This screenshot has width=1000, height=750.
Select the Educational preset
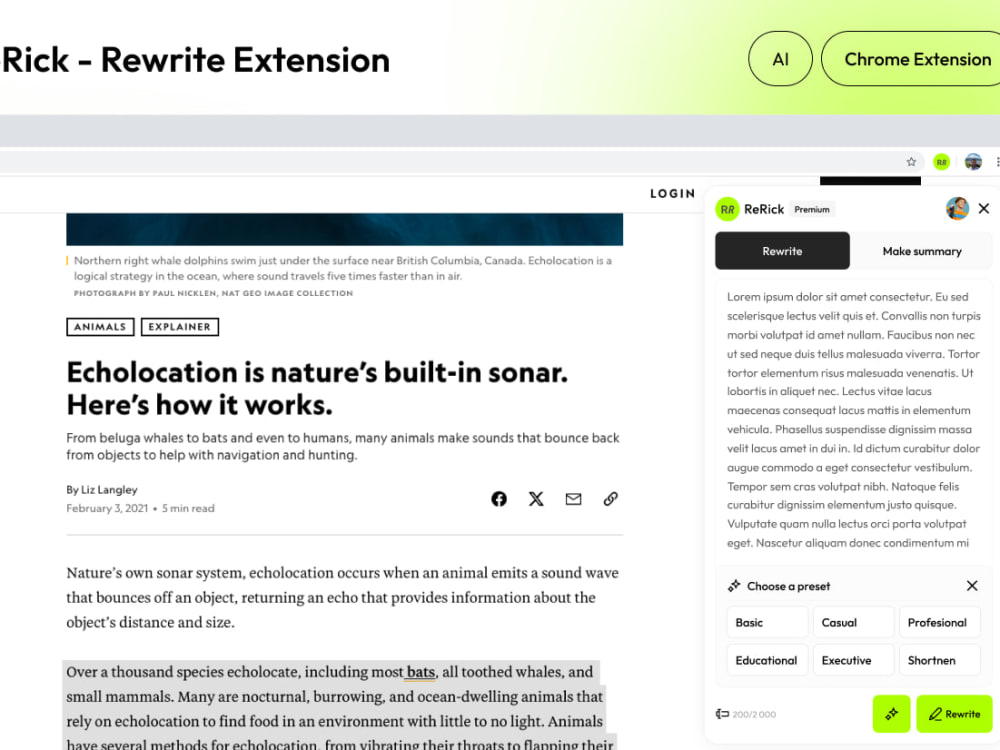(x=767, y=660)
